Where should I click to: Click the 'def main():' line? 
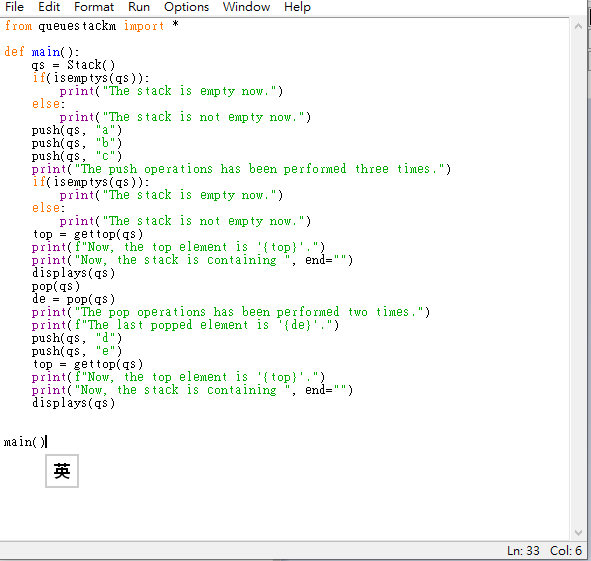[x=41, y=52]
